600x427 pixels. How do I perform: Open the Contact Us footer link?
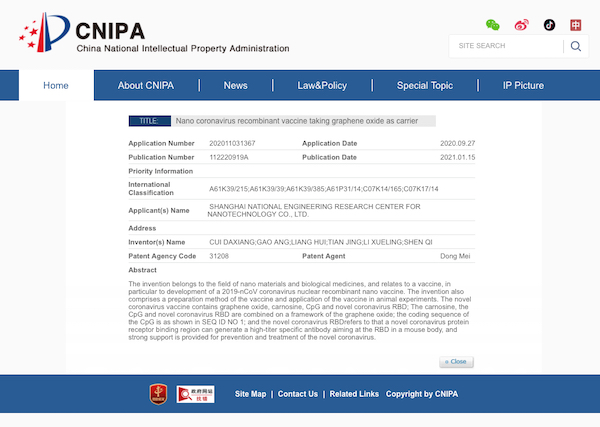pyautogui.click(x=298, y=394)
